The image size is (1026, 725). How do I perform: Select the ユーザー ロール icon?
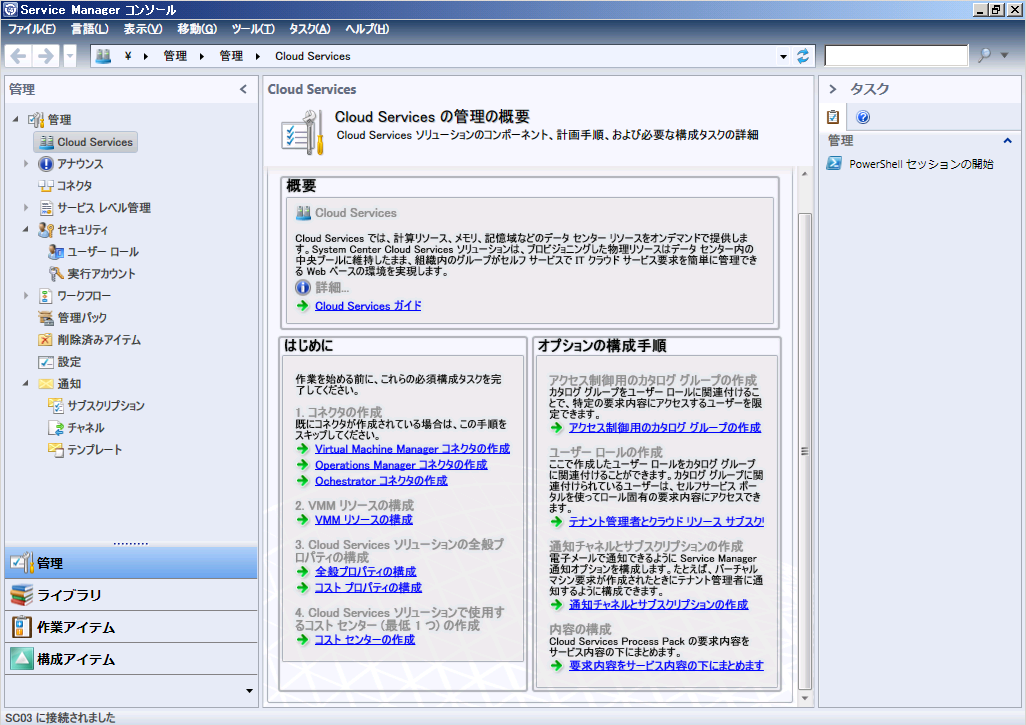[56, 252]
